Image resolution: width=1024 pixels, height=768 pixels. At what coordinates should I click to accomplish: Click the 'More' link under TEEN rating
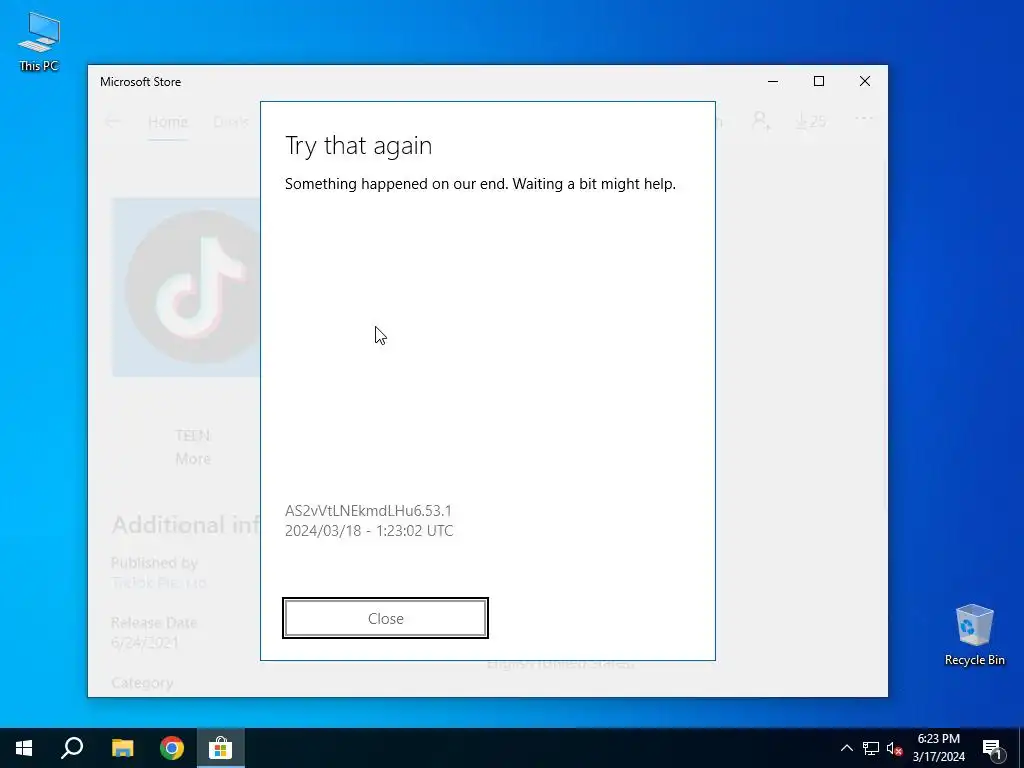(x=193, y=458)
